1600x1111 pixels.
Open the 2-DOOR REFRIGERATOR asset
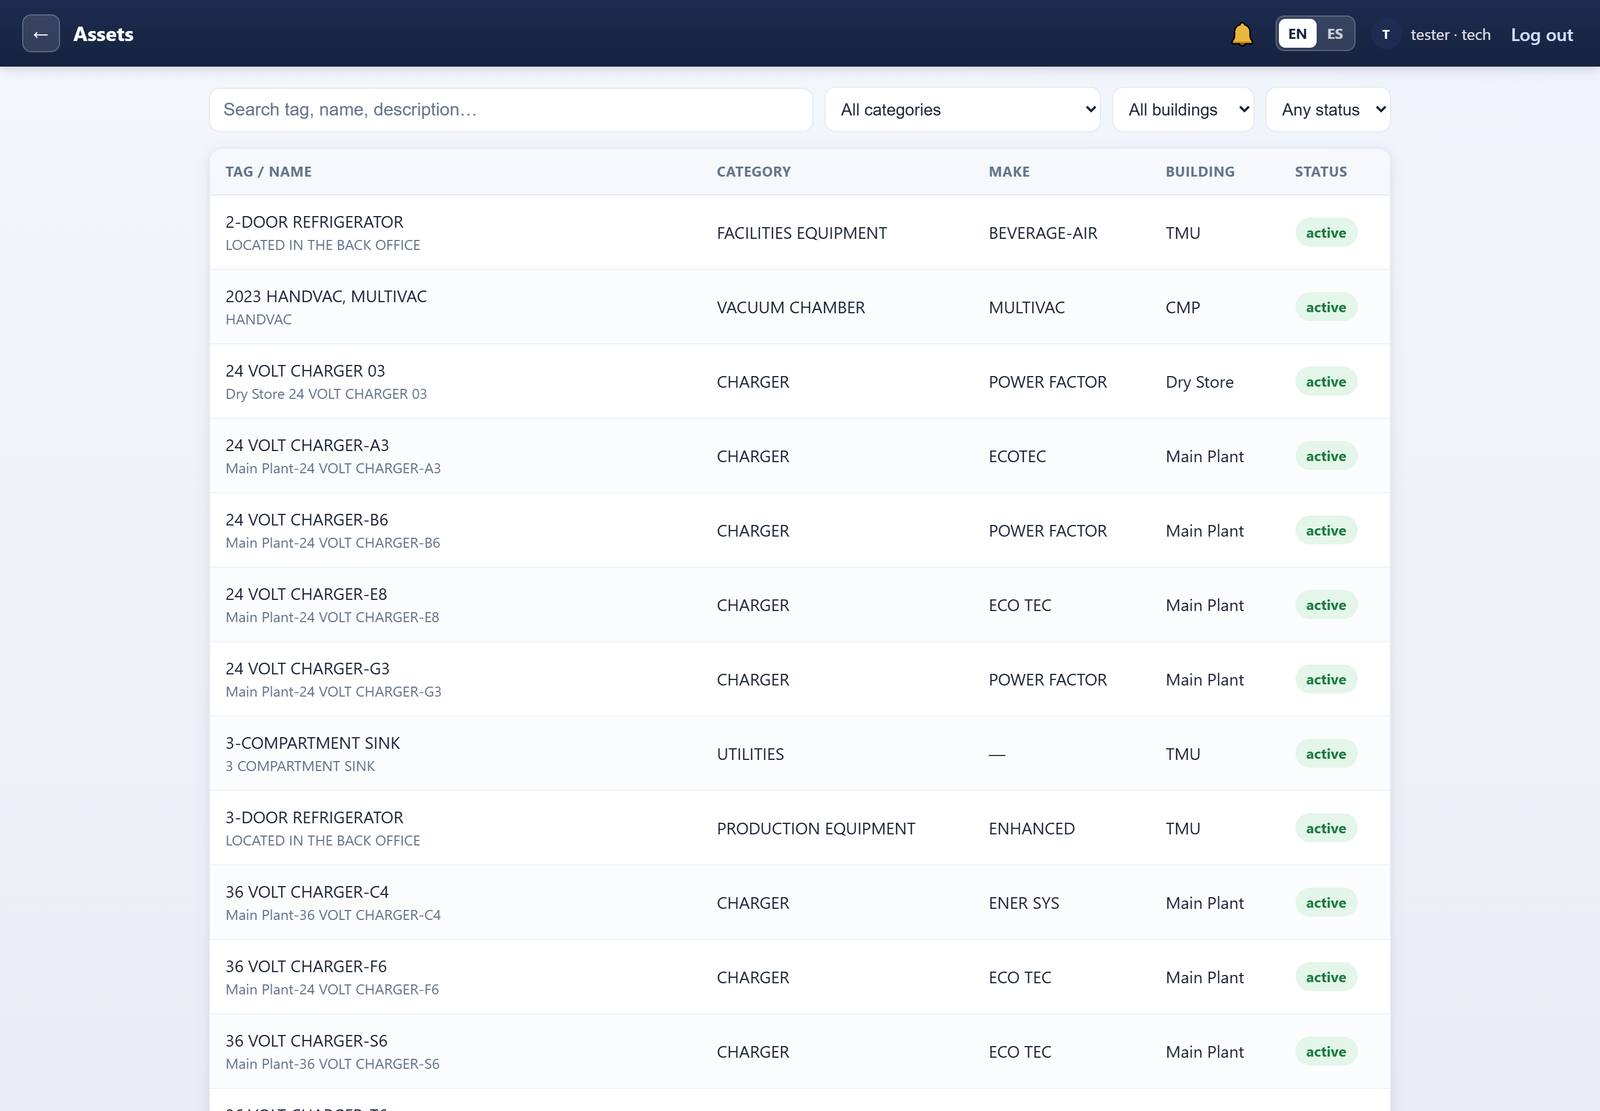point(800,233)
